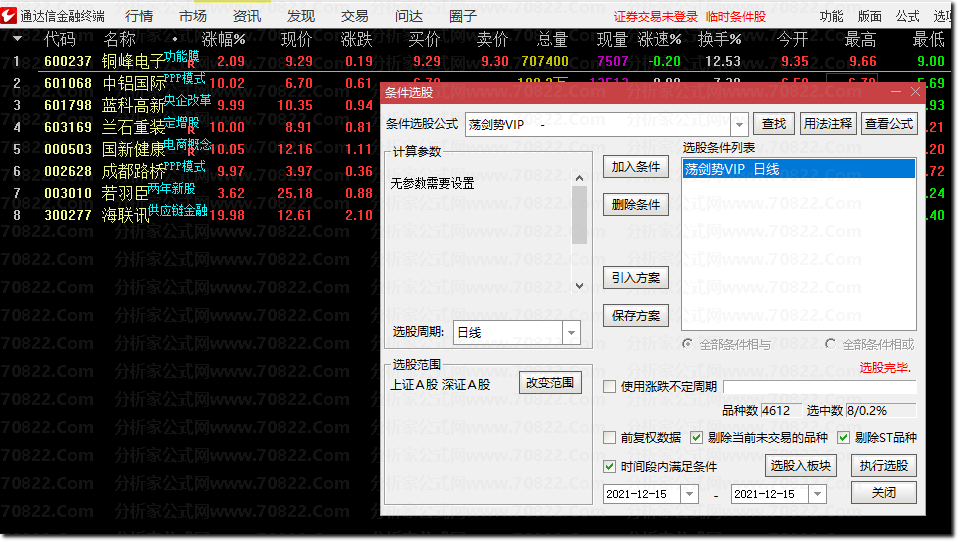Click the 执行选股 button
The width and height of the screenshot is (960, 542).
(x=883, y=465)
